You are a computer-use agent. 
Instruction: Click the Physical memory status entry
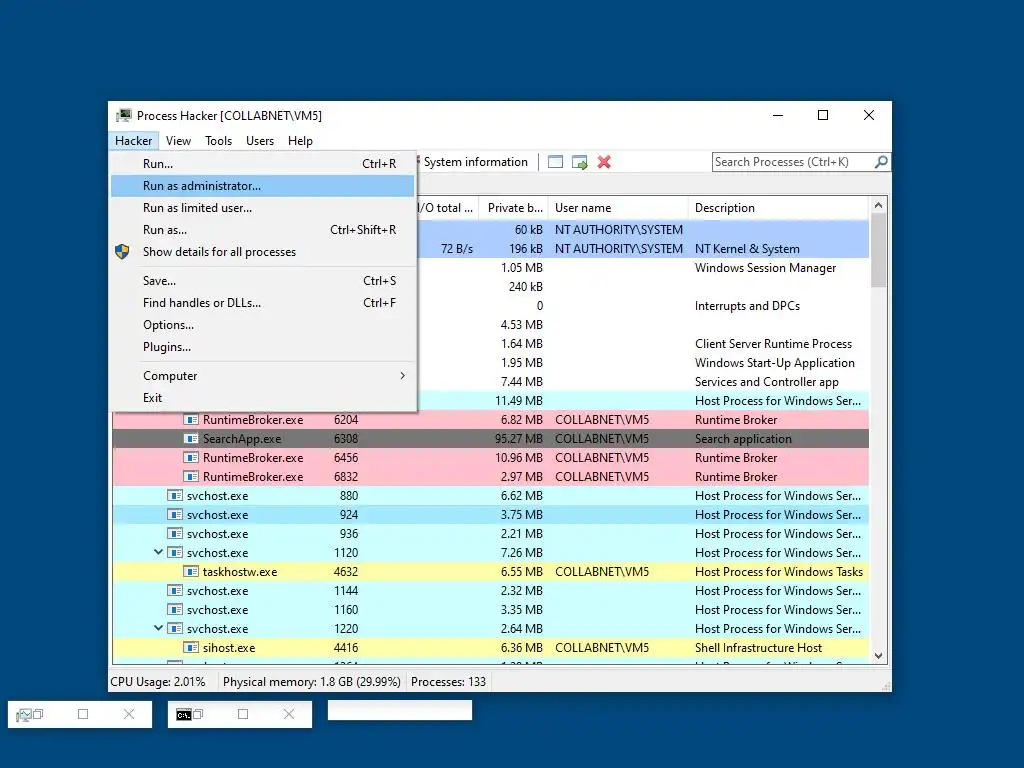(x=312, y=682)
